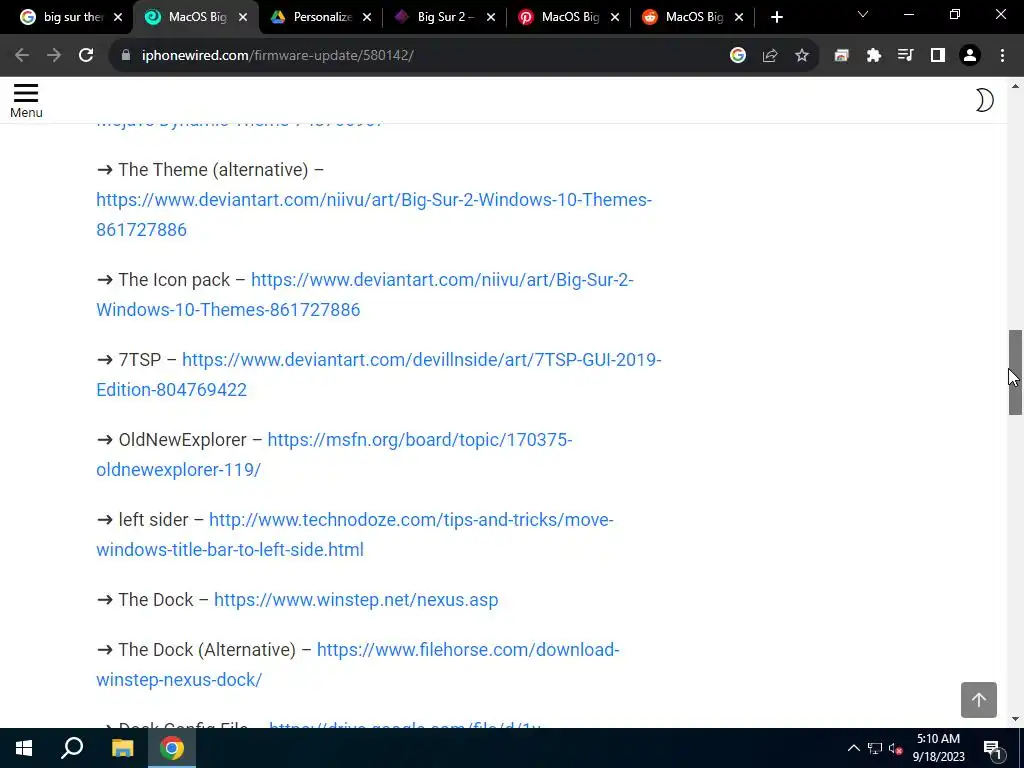
Task: Click the extension icon left of puzzle piece
Action: [842, 56]
